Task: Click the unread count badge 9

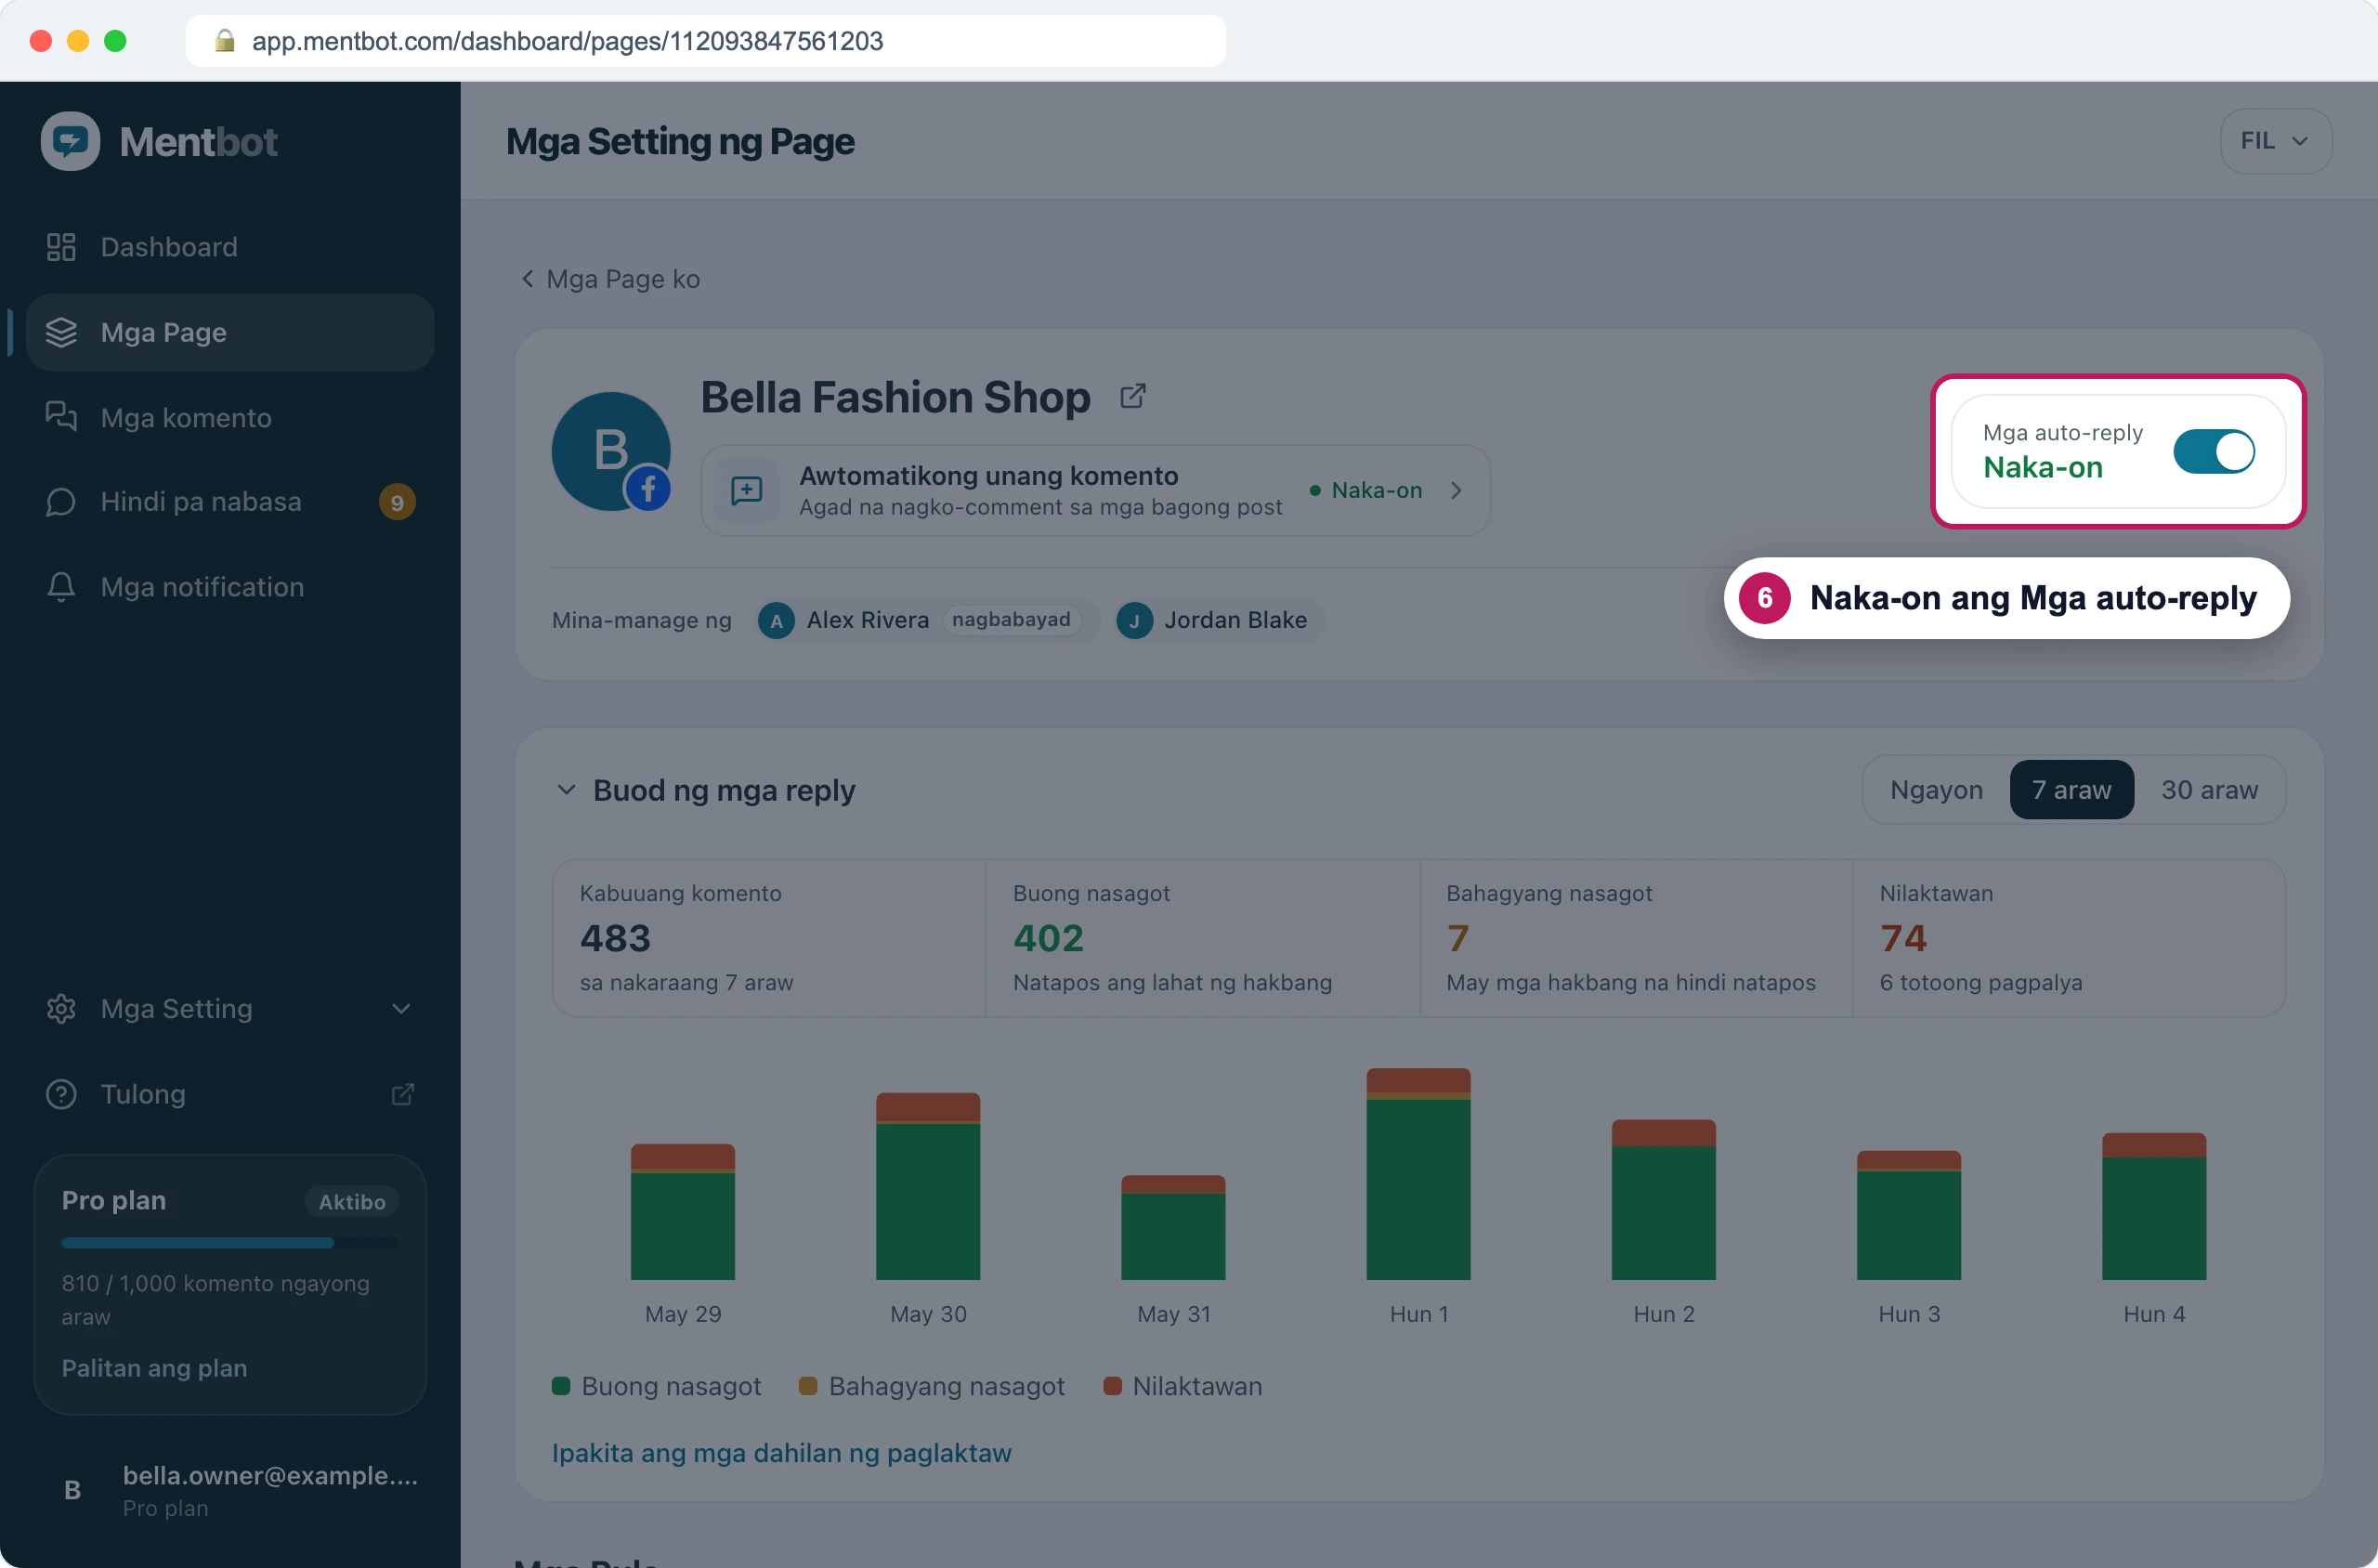Action: (397, 502)
